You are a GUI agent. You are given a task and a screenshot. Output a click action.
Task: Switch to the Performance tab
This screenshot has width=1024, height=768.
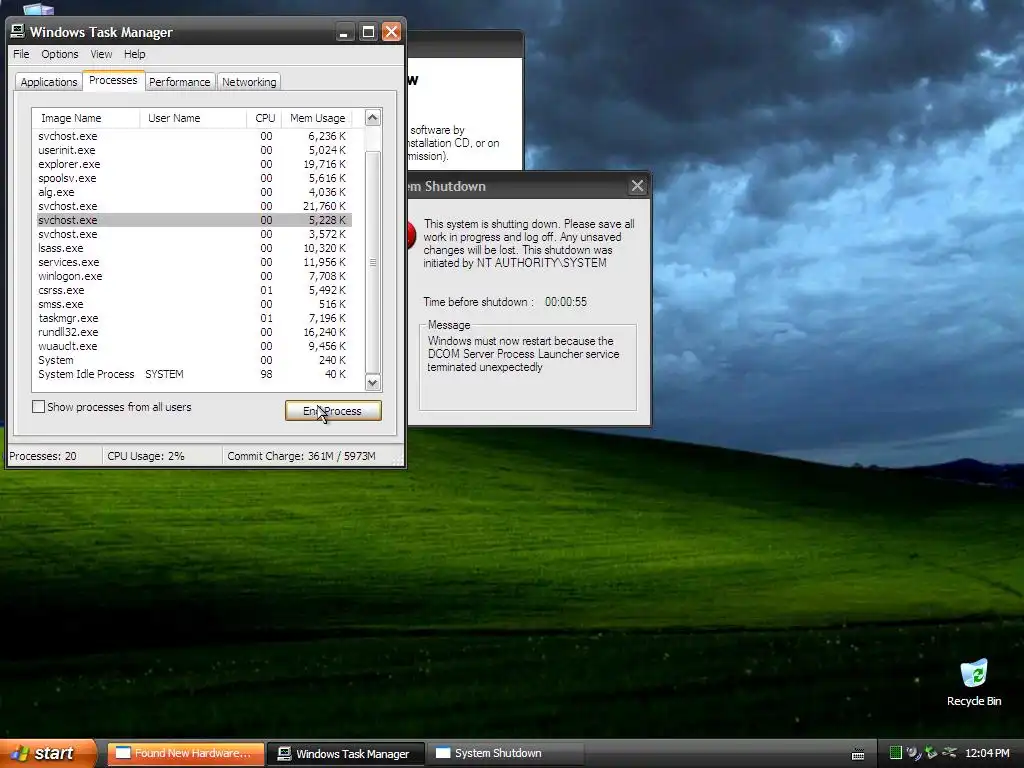pyautogui.click(x=180, y=82)
